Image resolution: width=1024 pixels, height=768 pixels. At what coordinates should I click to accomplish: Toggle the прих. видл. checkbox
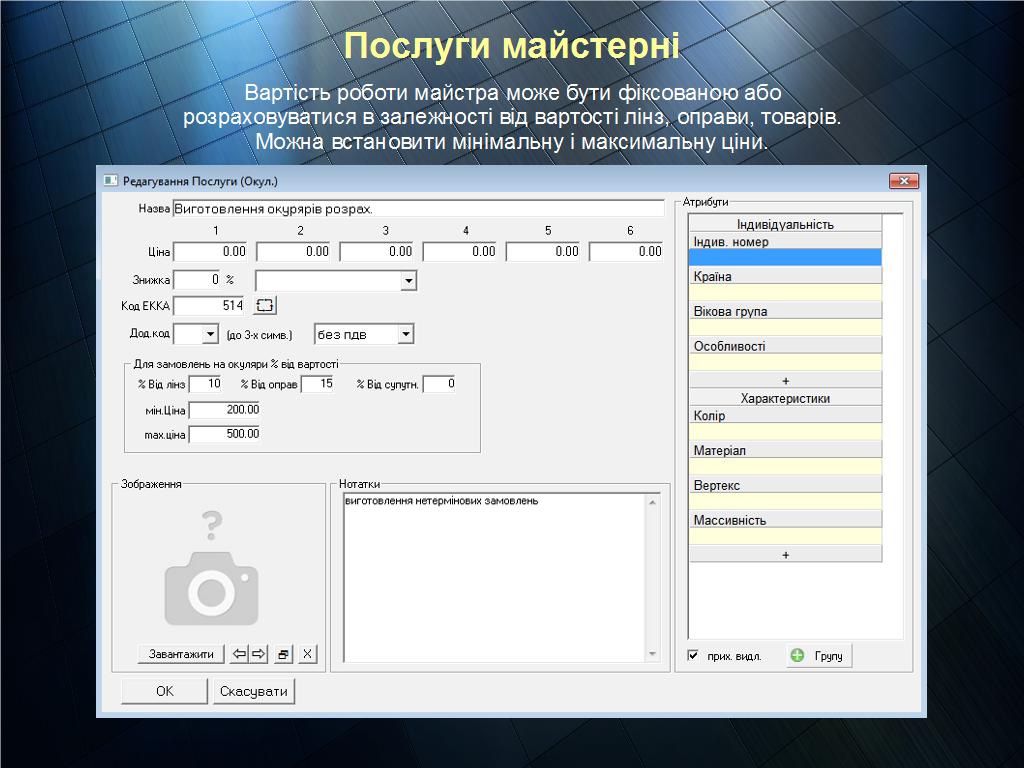coord(693,656)
